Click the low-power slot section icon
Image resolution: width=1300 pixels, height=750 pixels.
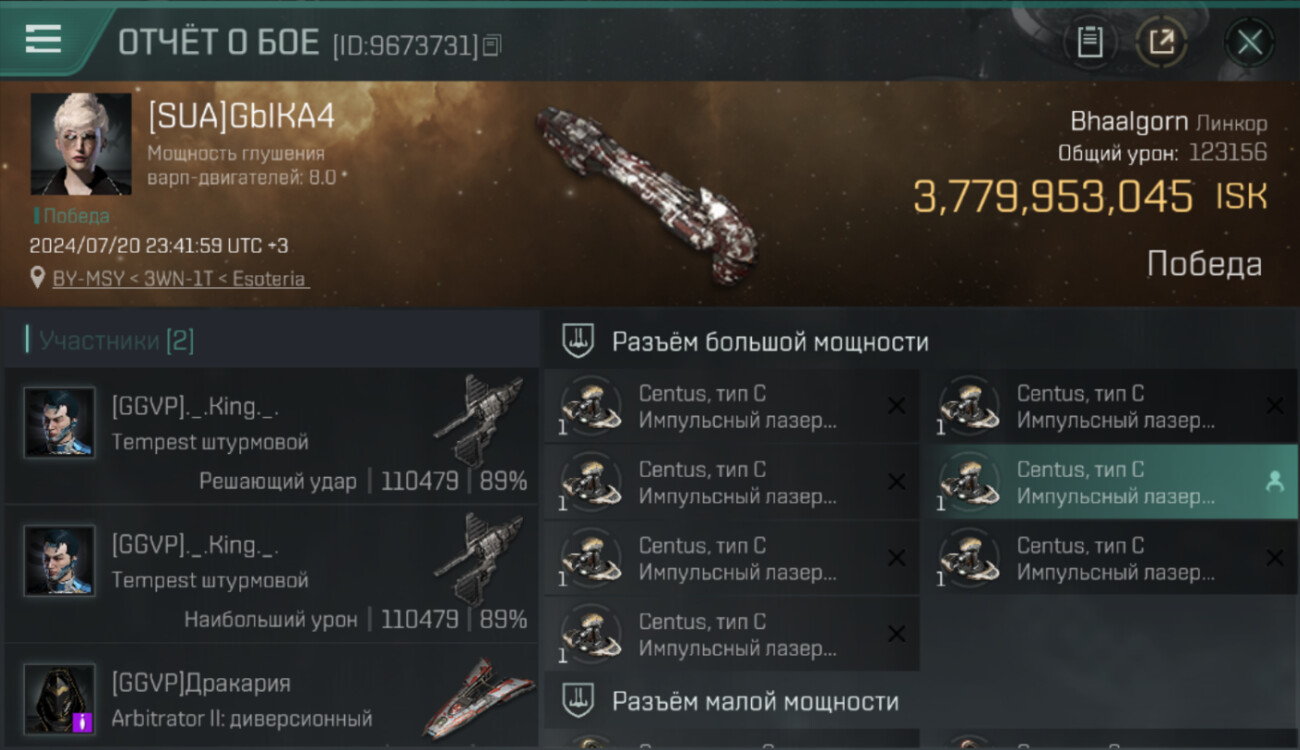click(x=578, y=701)
